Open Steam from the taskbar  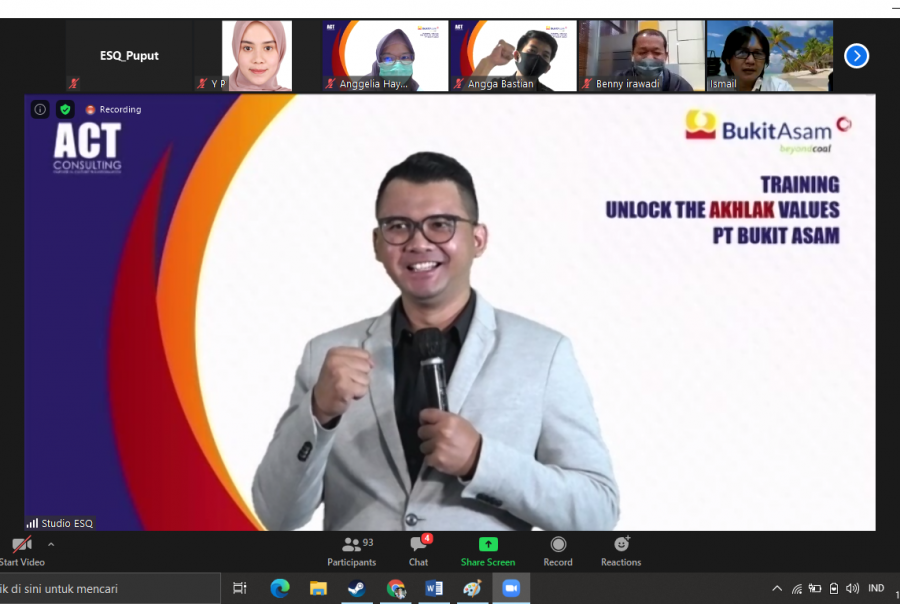pyautogui.click(x=357, y=589)
